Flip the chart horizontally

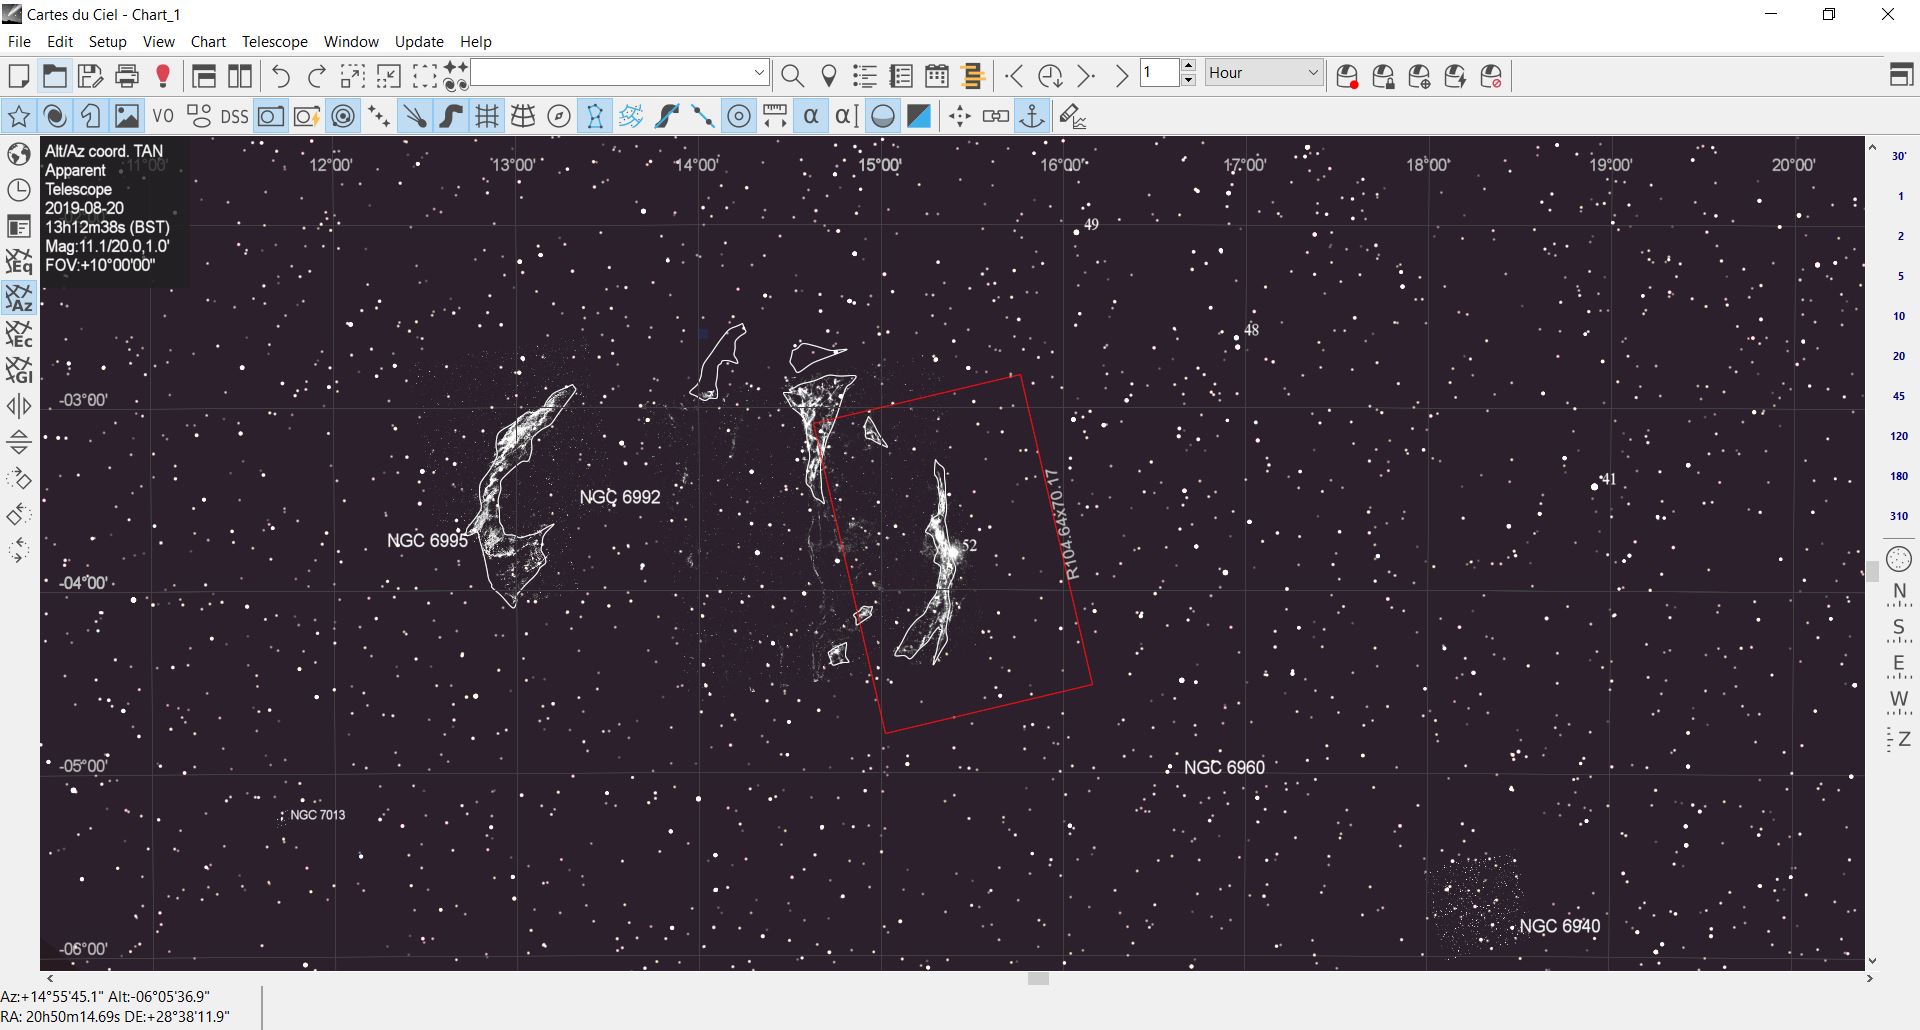click(x=19, y=406)
